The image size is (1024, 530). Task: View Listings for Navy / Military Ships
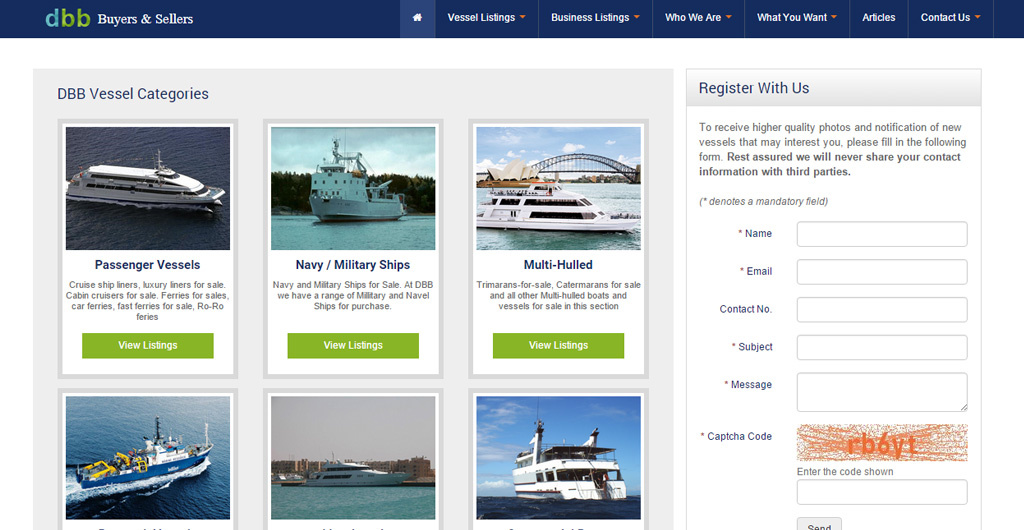pos(353,346)
